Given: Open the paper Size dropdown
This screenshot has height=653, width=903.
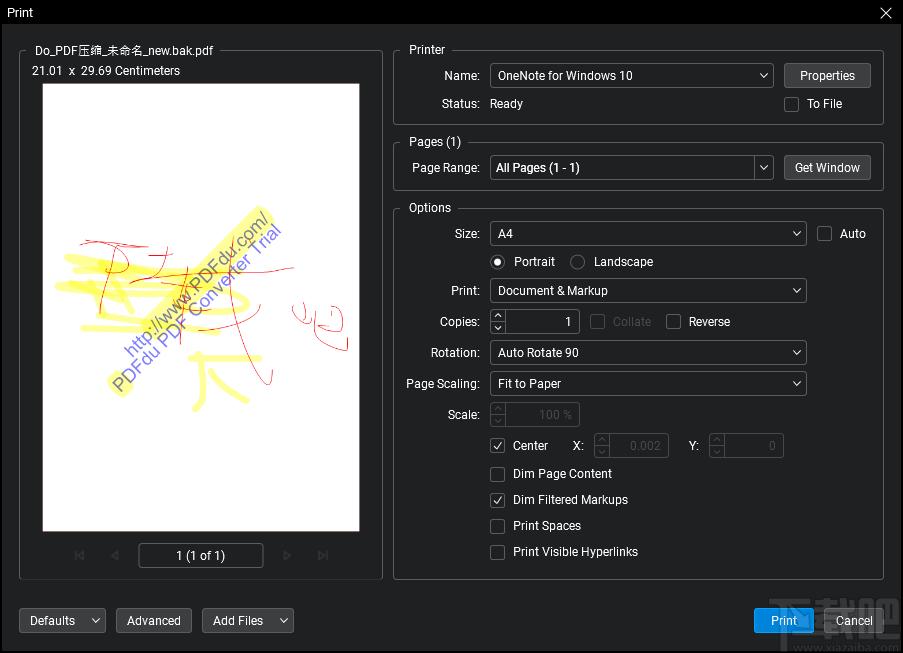Looking at the screenshot, I should (648, 234).
